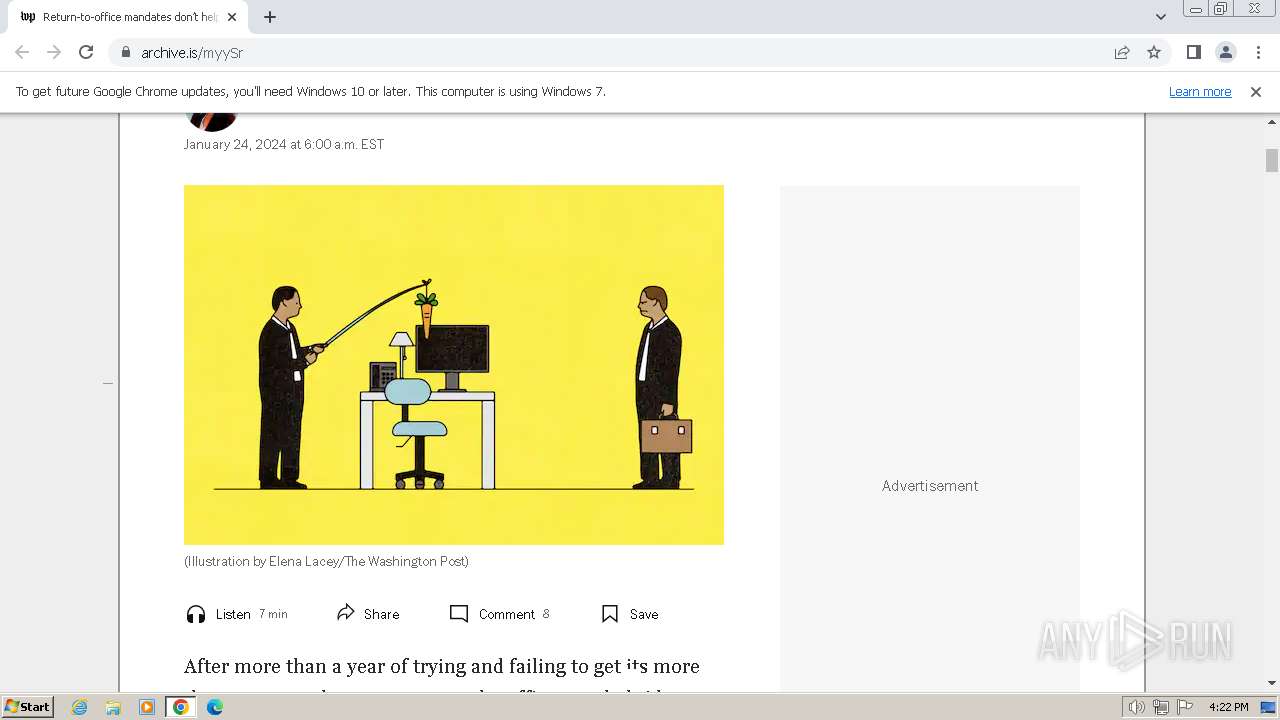Open Microsoft Edge from the taskbar
This screenshot has width=1280, height=720.
(x=215, y=707)
